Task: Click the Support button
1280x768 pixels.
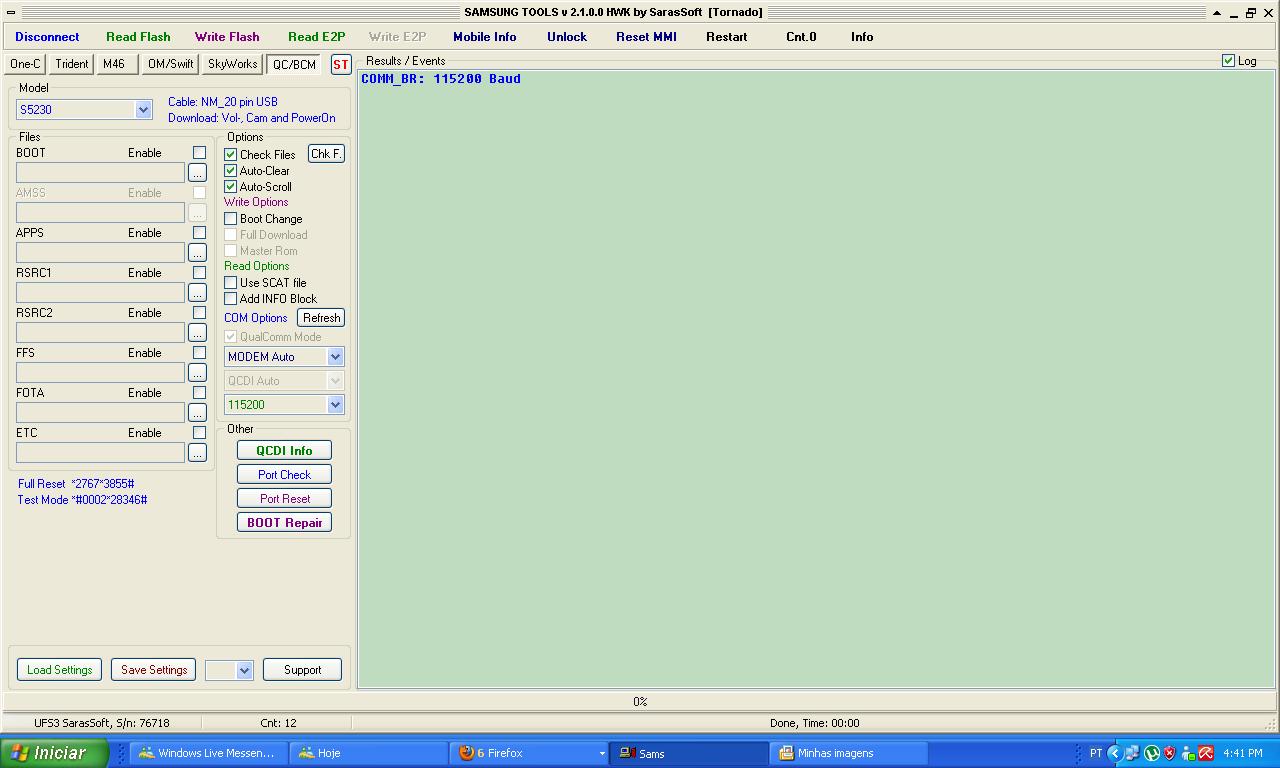Action: 302,670
